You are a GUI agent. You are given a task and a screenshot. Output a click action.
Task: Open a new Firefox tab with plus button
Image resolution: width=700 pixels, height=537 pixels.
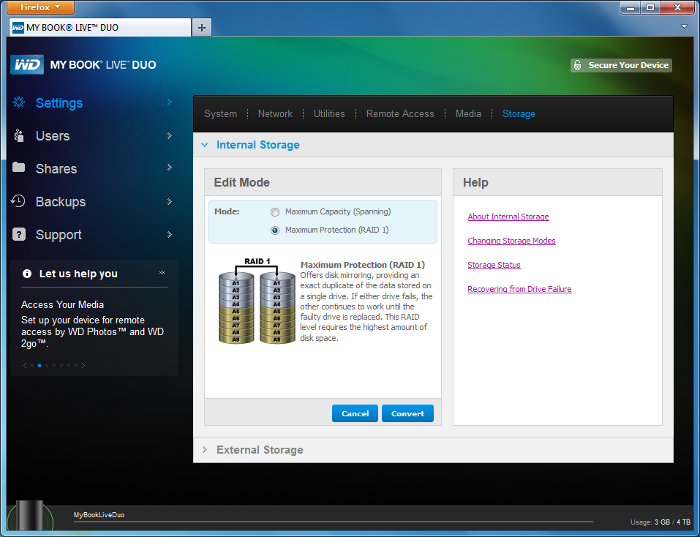[202, 28]
